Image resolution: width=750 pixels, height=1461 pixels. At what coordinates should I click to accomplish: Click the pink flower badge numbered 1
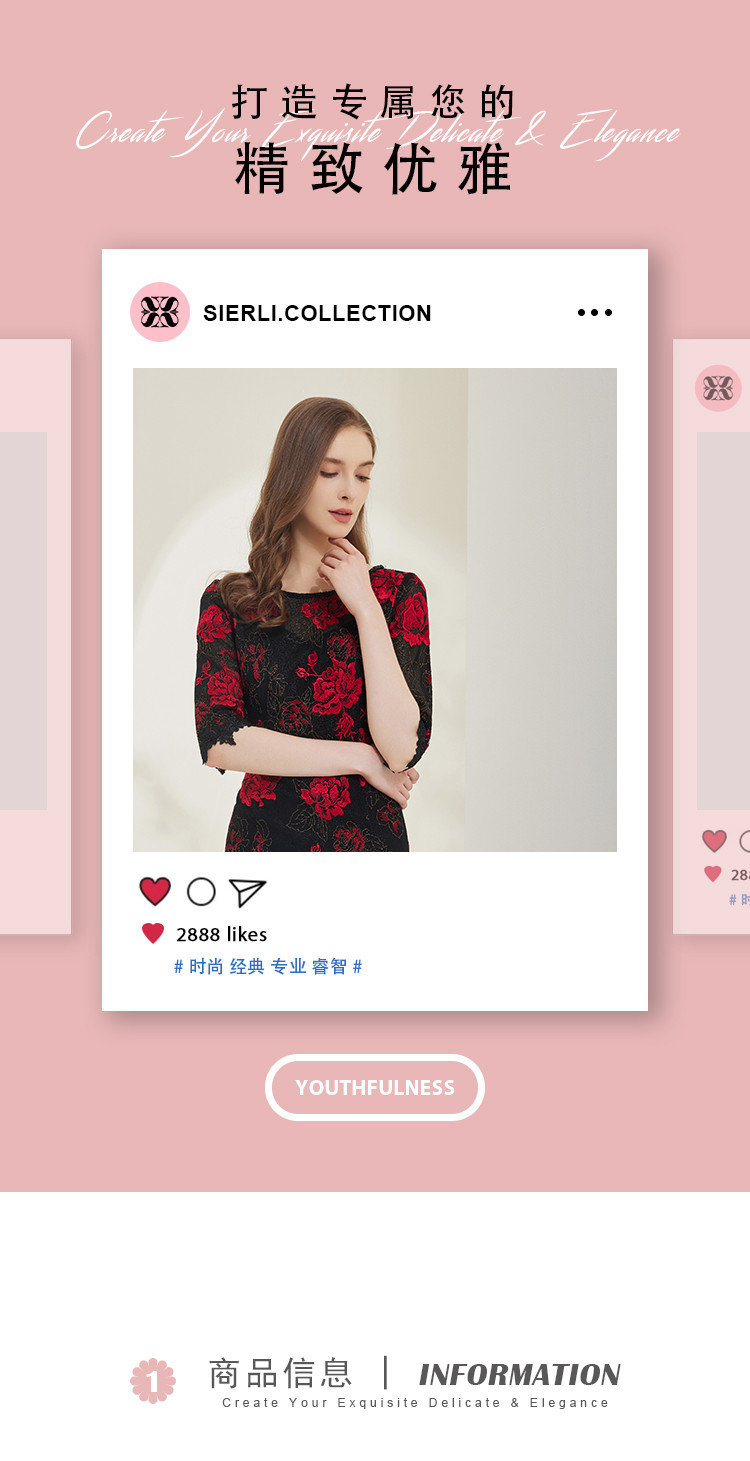(x=153, y=1381)
